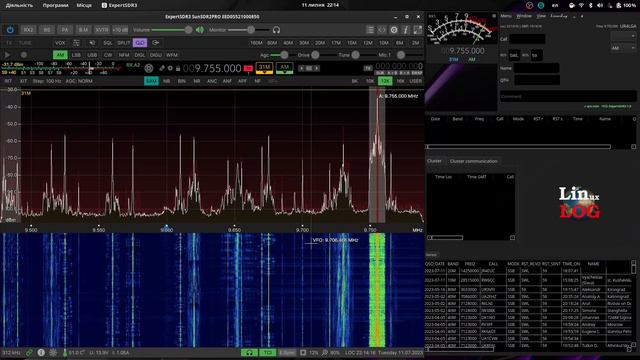The height and width of the screenshot is (360, 640).
Task: Select CW mode
Action: pyautogui.click(x=108, y=55)
